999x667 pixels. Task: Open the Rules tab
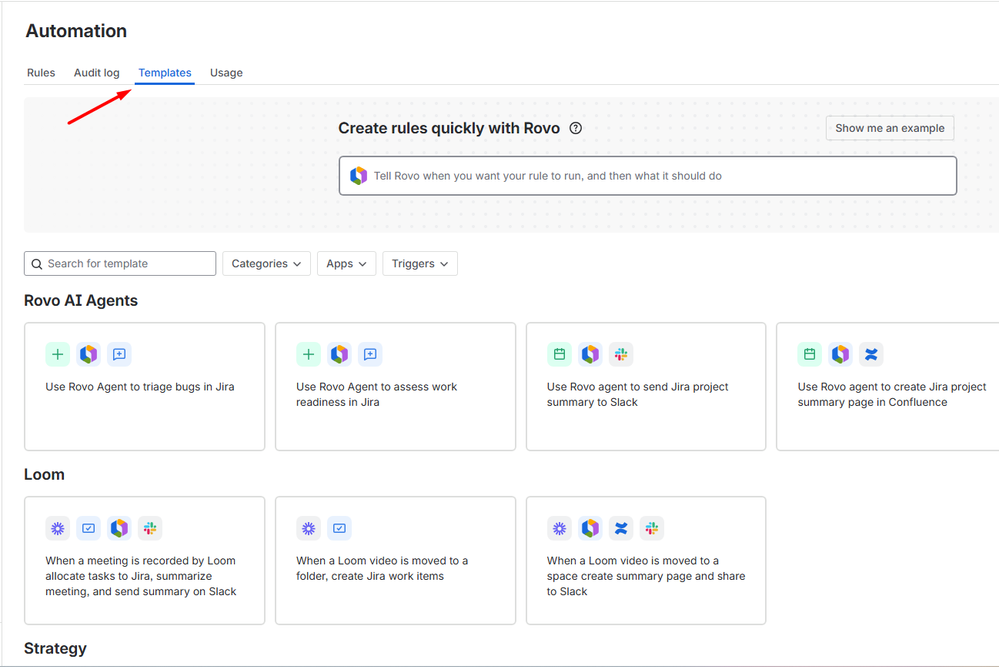pos(41,73)
